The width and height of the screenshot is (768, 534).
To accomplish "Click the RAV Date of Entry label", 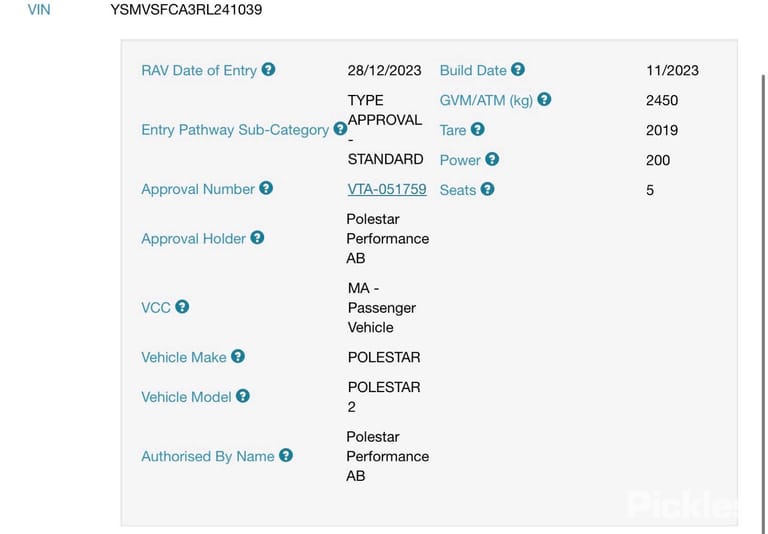I will [199, 71].
